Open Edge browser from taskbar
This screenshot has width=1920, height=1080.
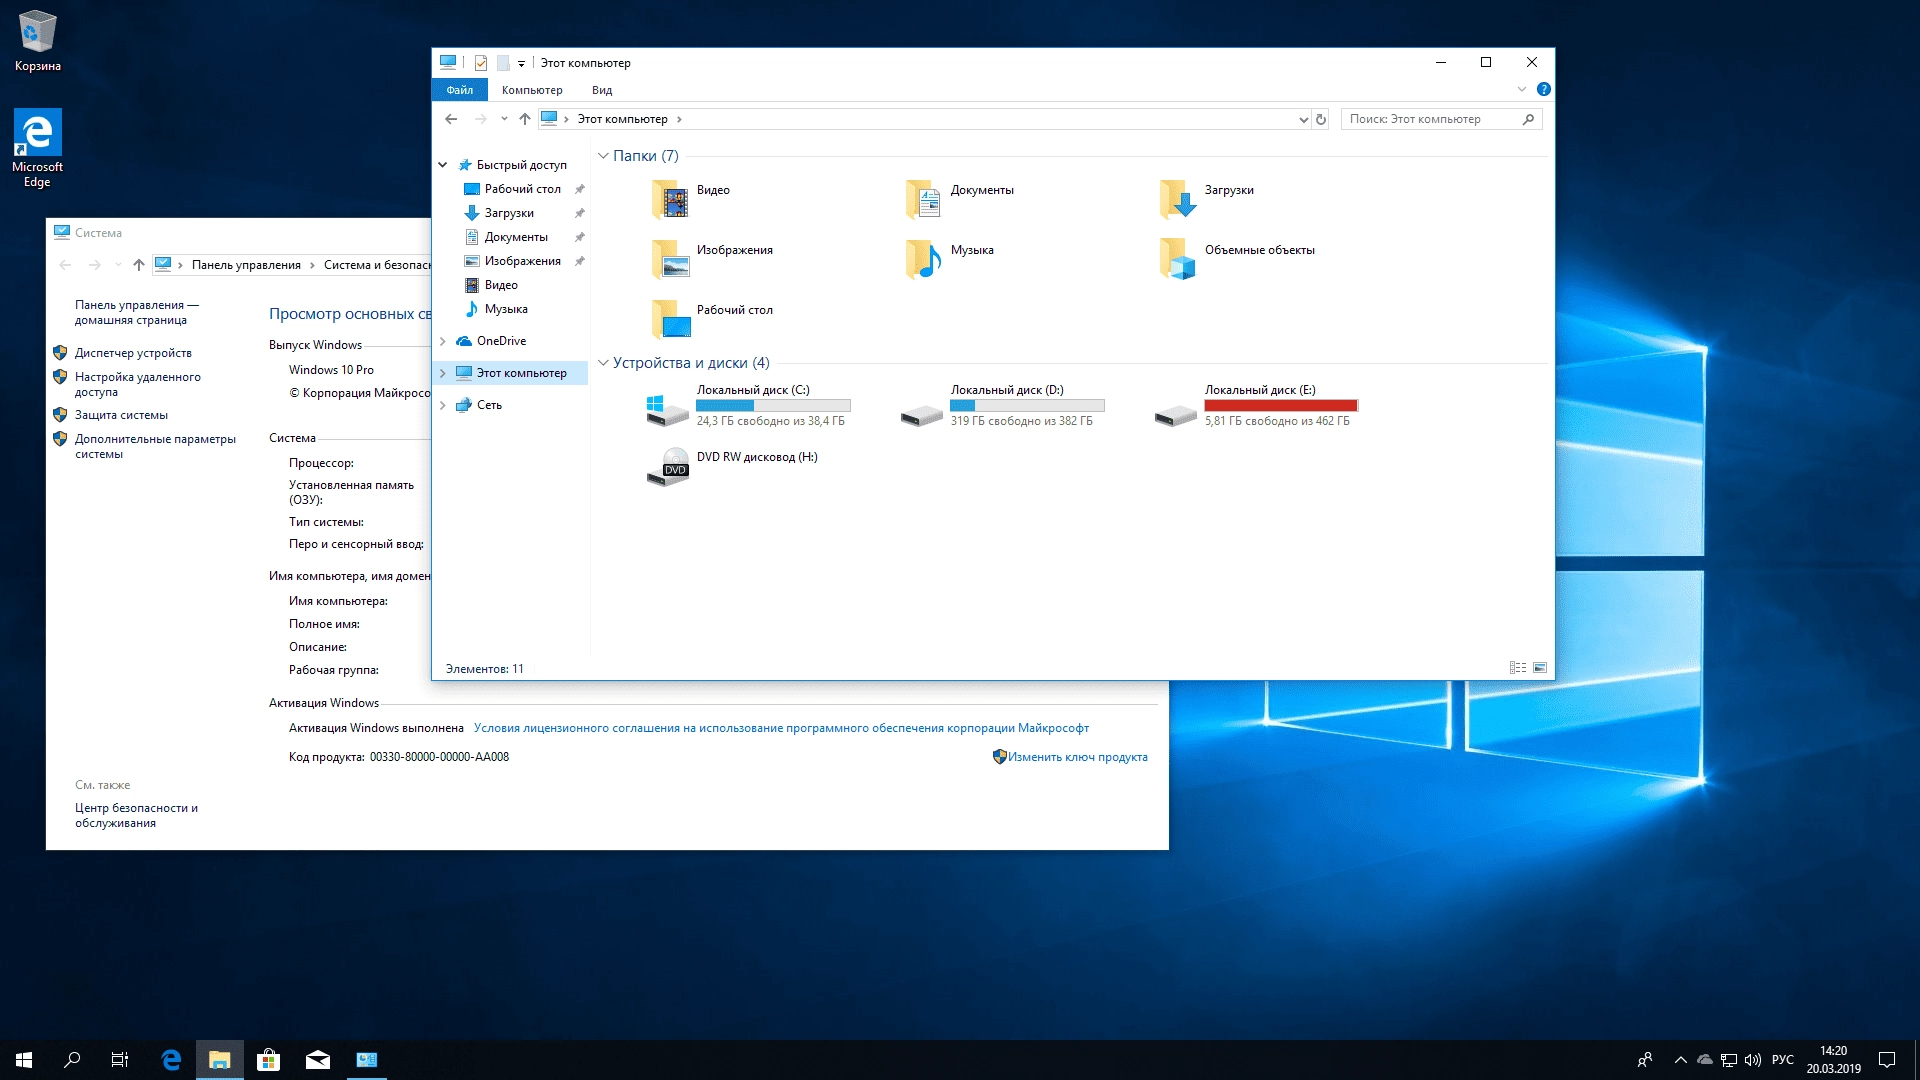point(171,1060)
